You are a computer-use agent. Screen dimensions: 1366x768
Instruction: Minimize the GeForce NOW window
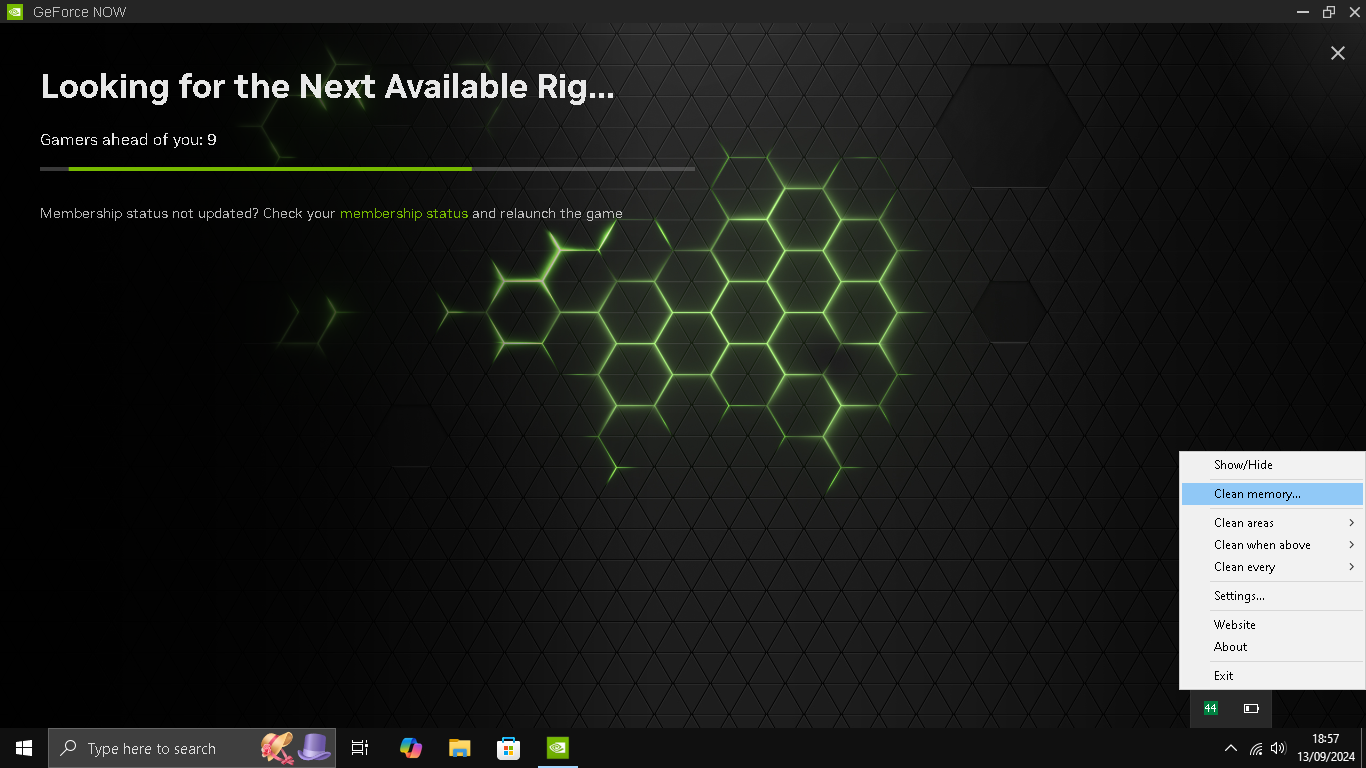1302,12
